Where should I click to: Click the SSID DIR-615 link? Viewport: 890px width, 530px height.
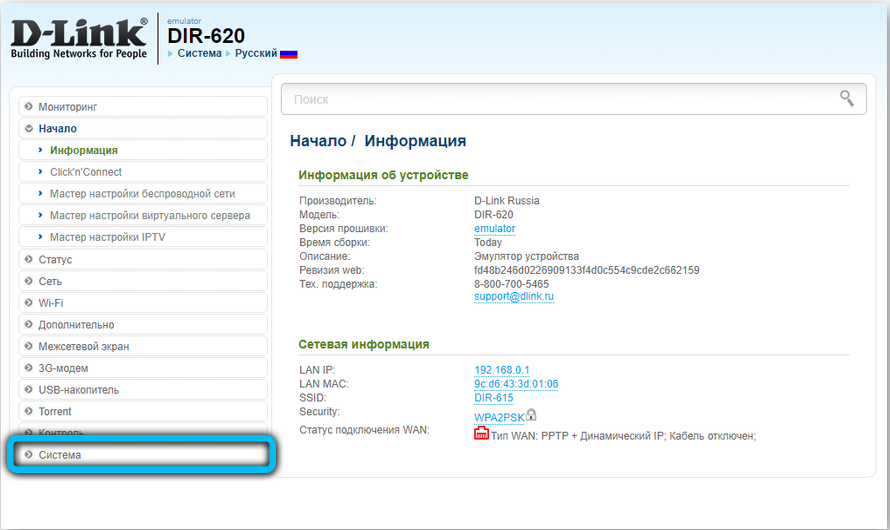494,398
